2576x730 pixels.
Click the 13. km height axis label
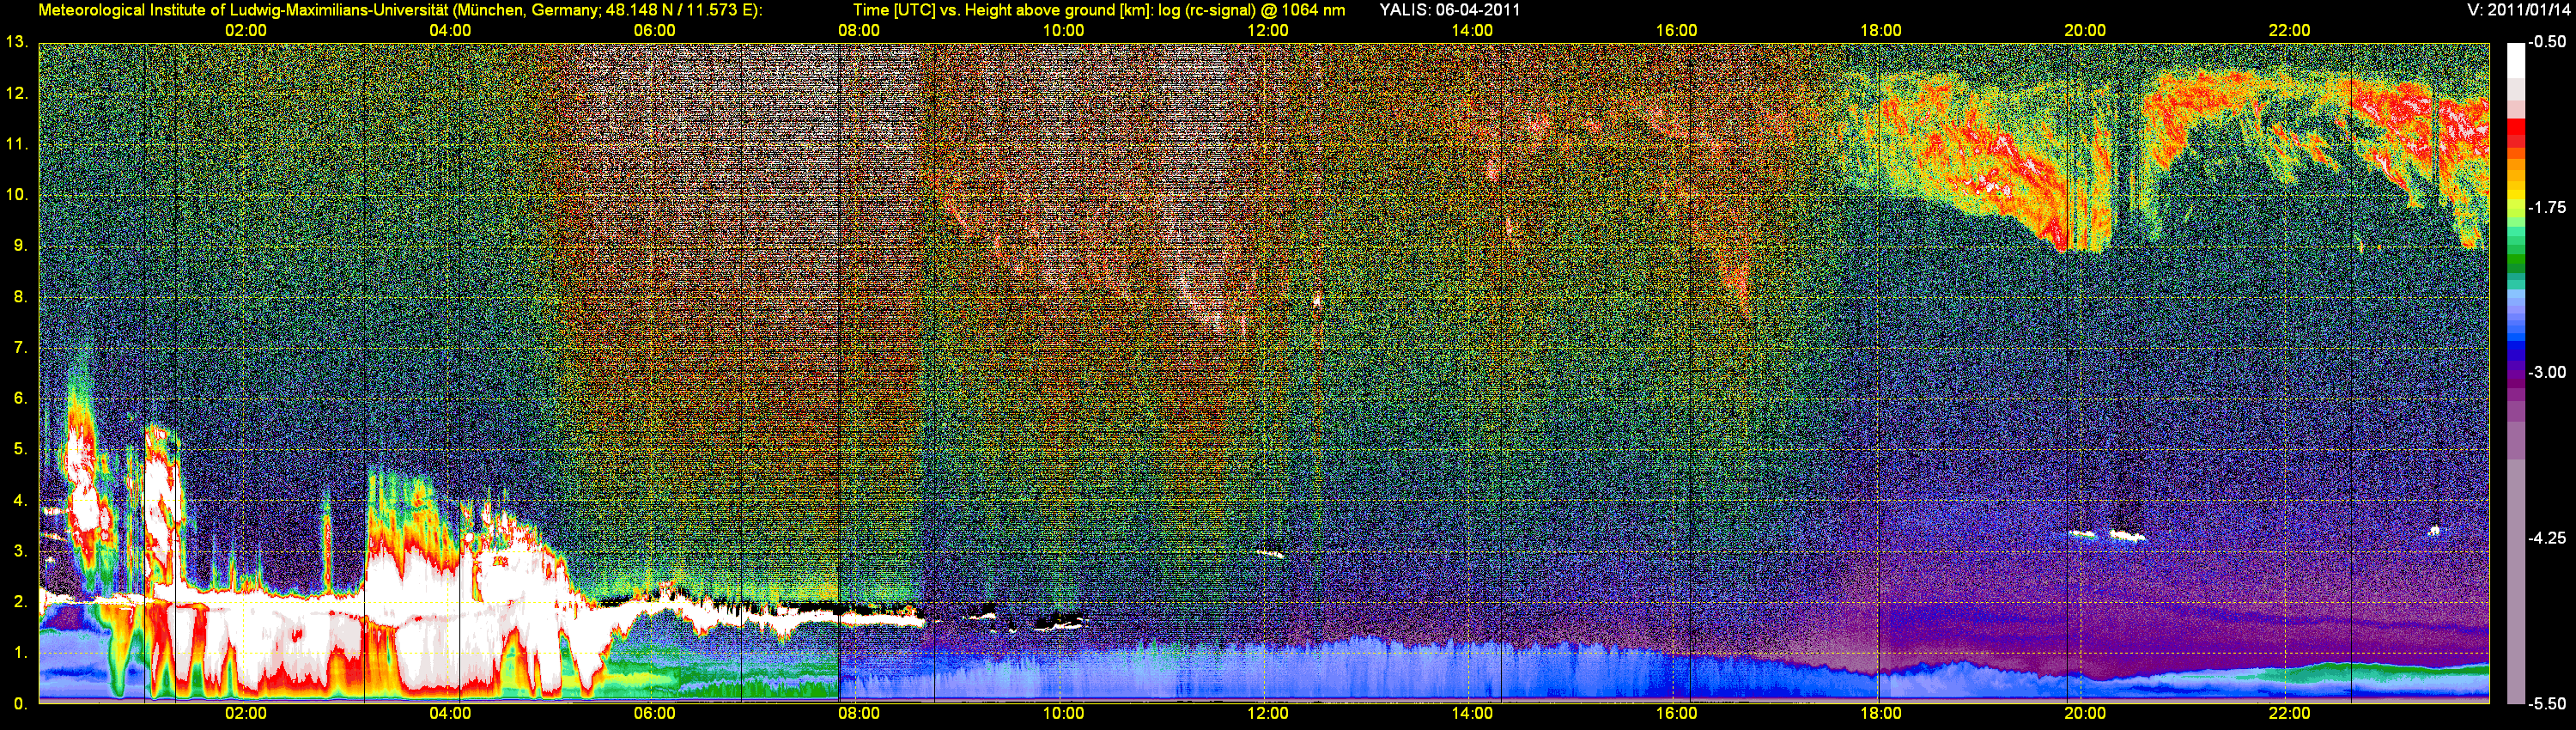pos(16,42)
